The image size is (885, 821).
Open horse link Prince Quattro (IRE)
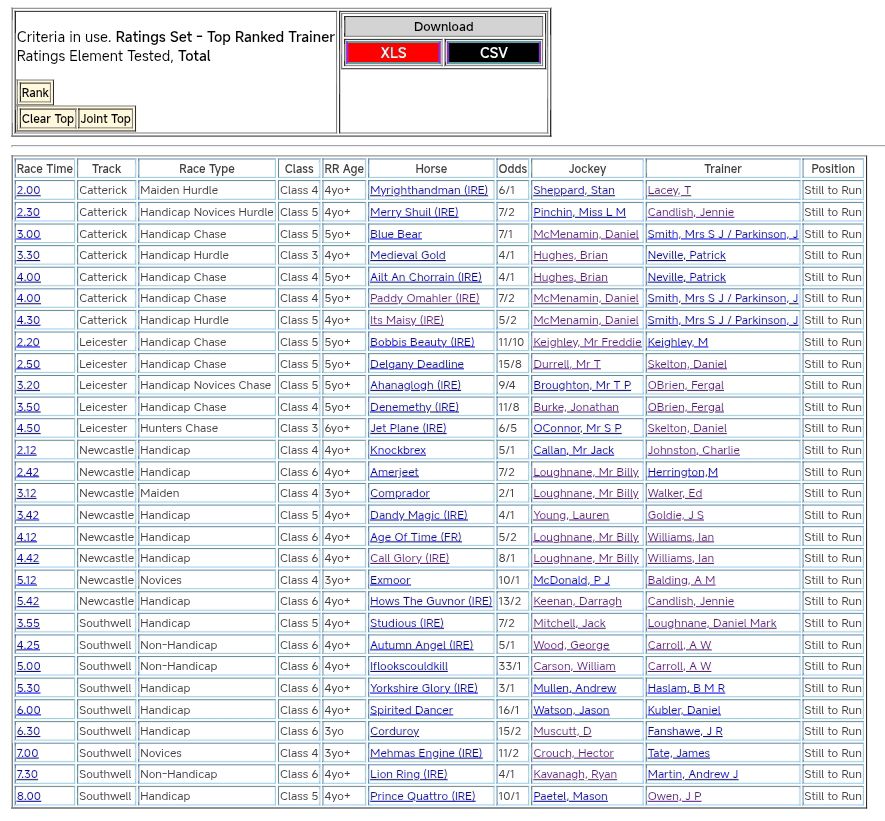422,796
